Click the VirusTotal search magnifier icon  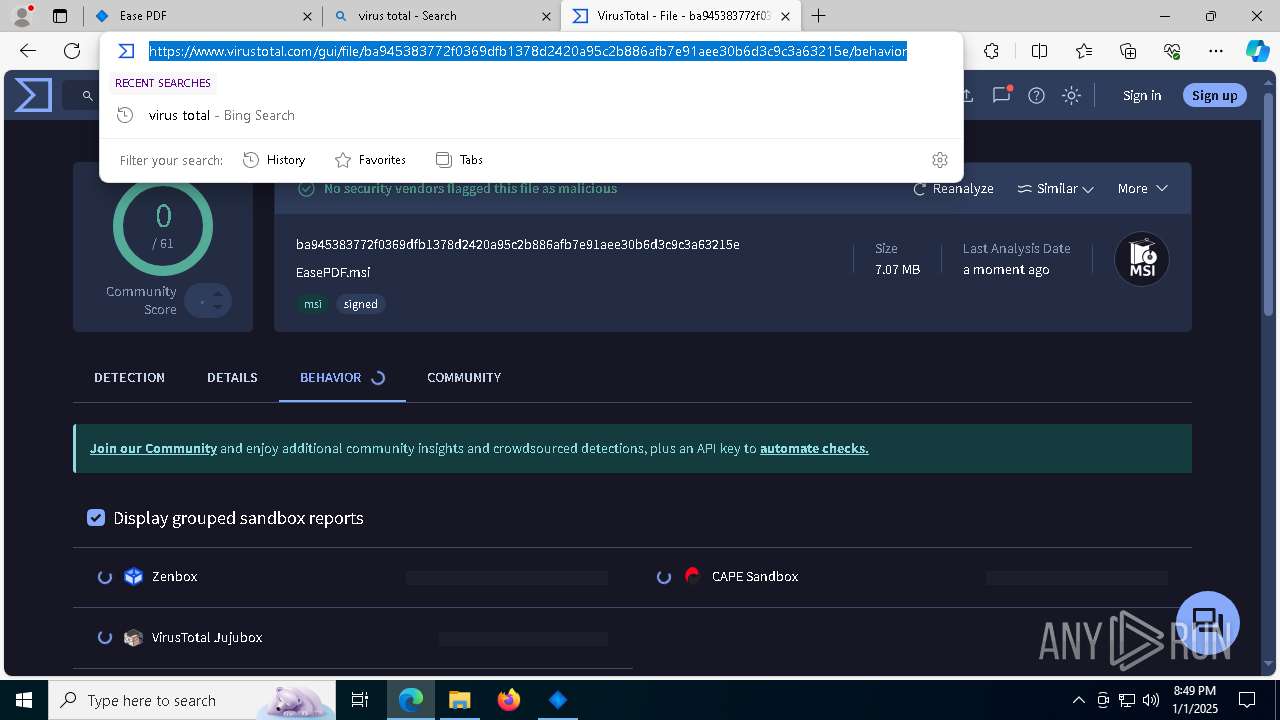[87, 96]
